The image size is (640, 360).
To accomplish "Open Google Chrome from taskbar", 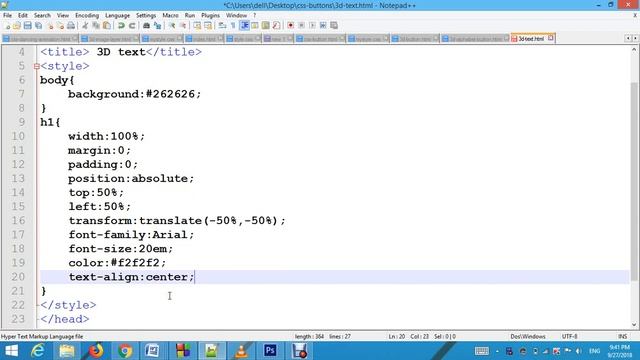I will click(125, 351).
